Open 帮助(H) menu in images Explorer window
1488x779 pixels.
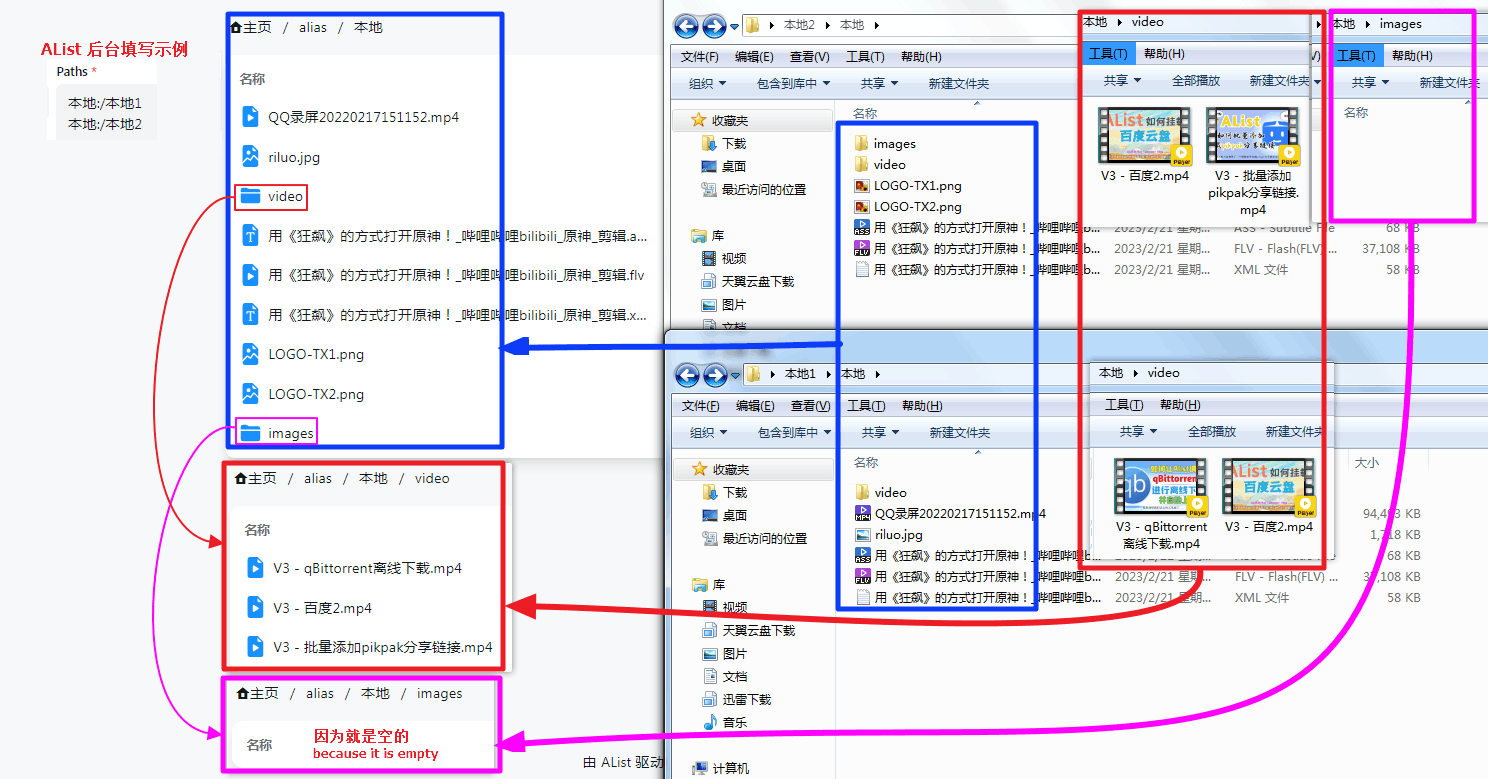point(1412,55)
